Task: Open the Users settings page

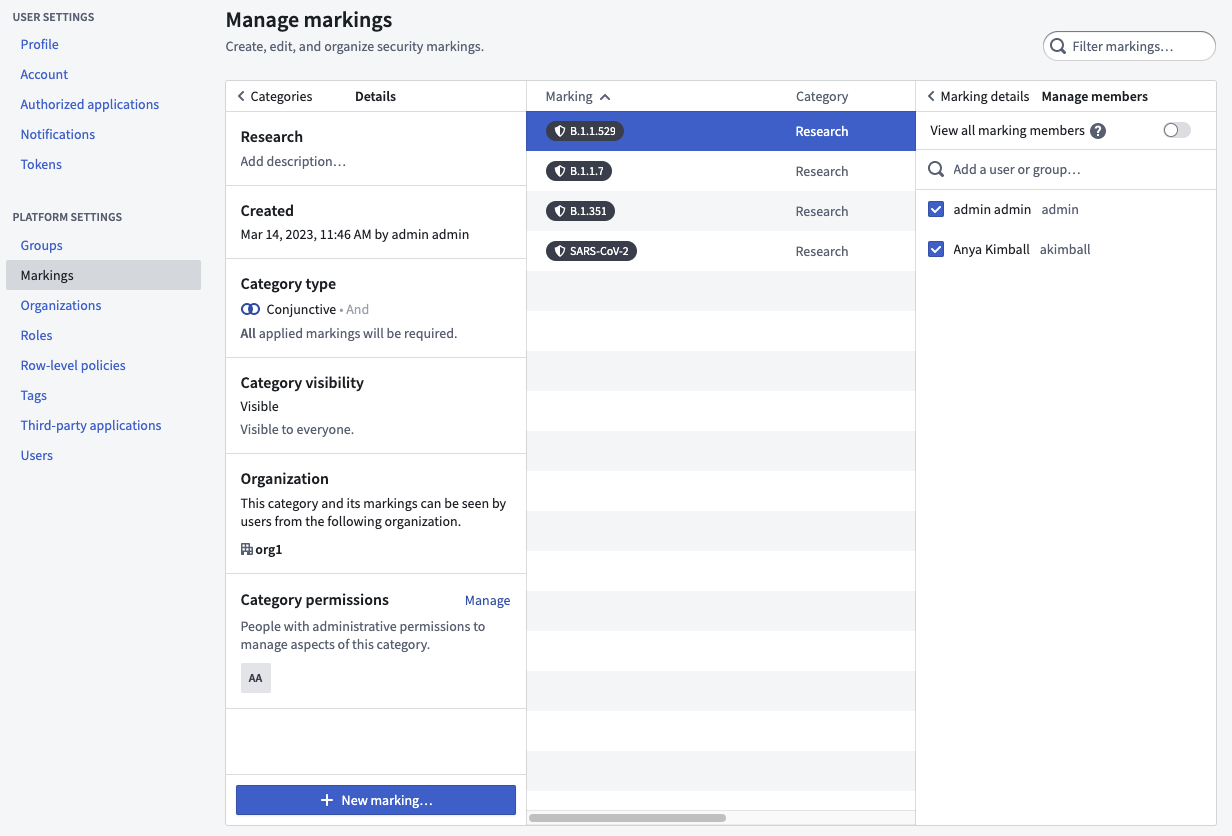Action: [37, 455]
